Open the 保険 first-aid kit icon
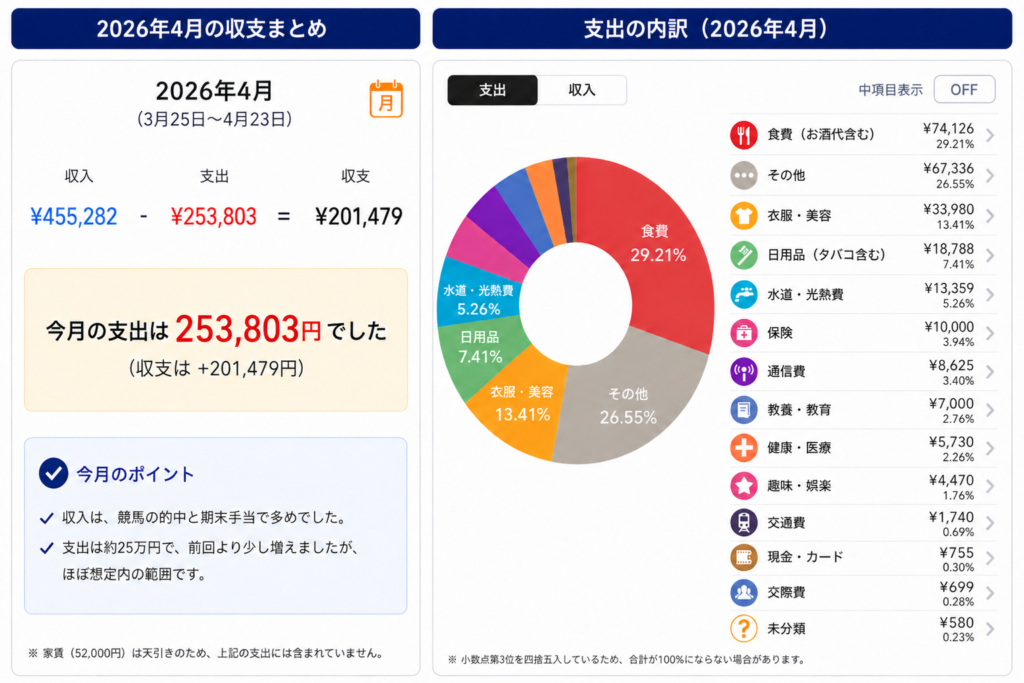Screen dimensions: 1024x683 pos(743,332)
